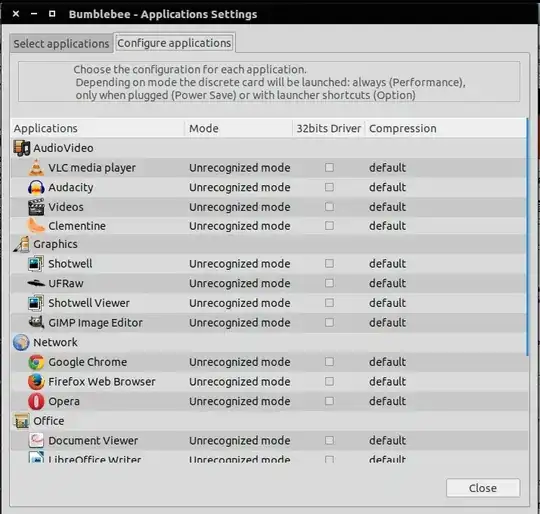The height and width of the screenshot is (514, 540).
Task: Click the Firefox Web Browser icon
Action: click(x=36, y=382)
